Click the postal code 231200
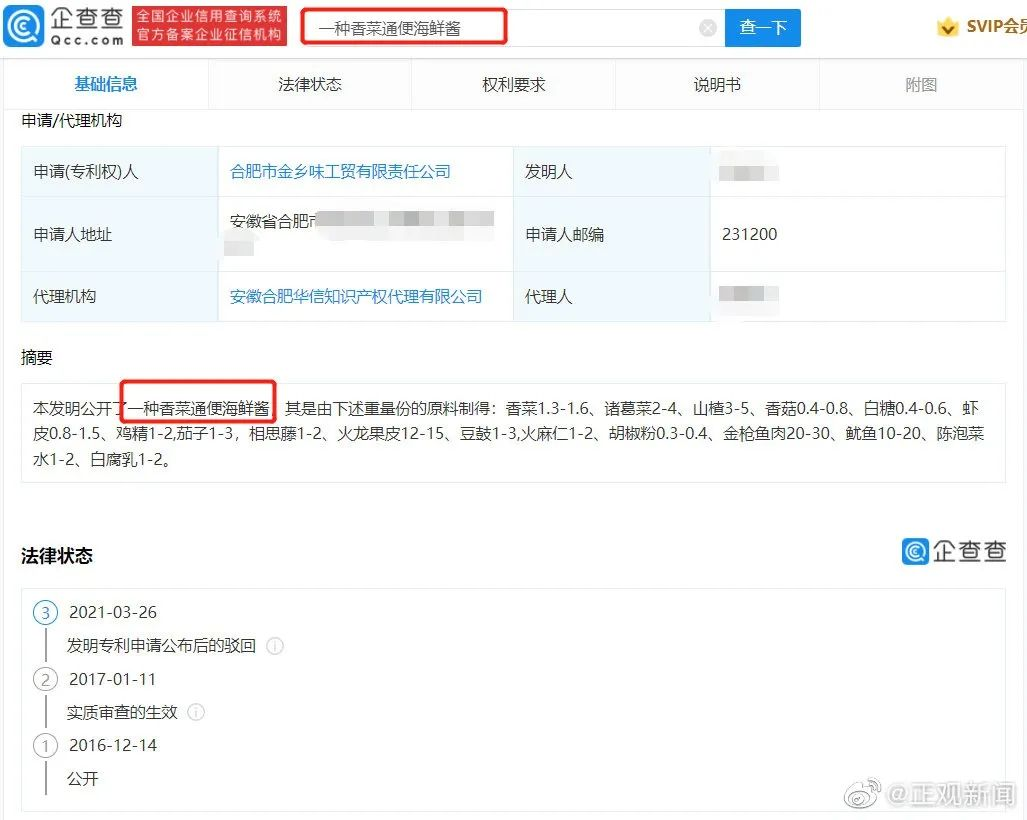Screen dimensions: 1027x820 point(749,234)
